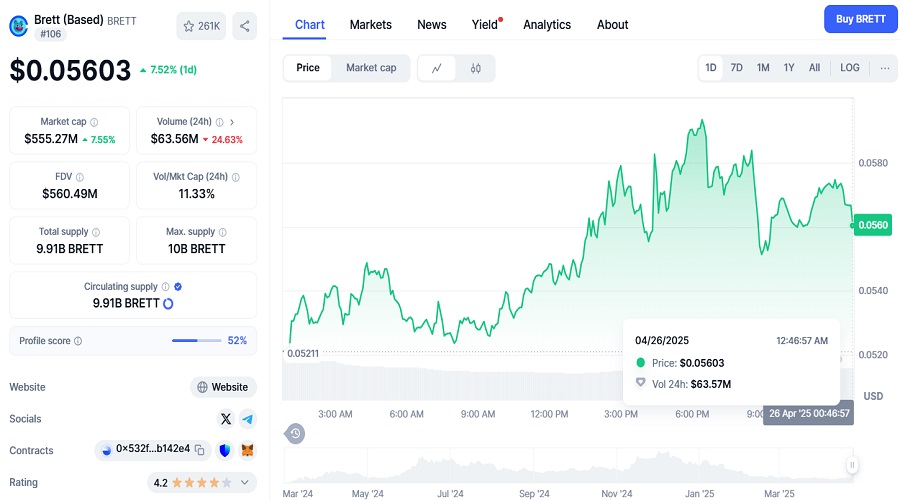
Task: Toggle LOG scale on chart
Action: pos(849,68)
